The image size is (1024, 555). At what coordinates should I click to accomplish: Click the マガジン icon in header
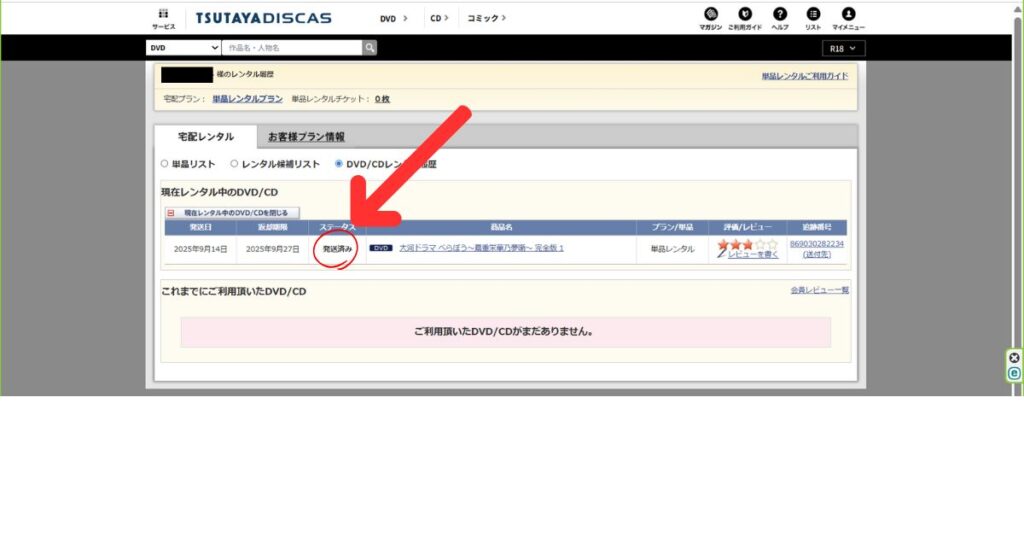[710, 14]
